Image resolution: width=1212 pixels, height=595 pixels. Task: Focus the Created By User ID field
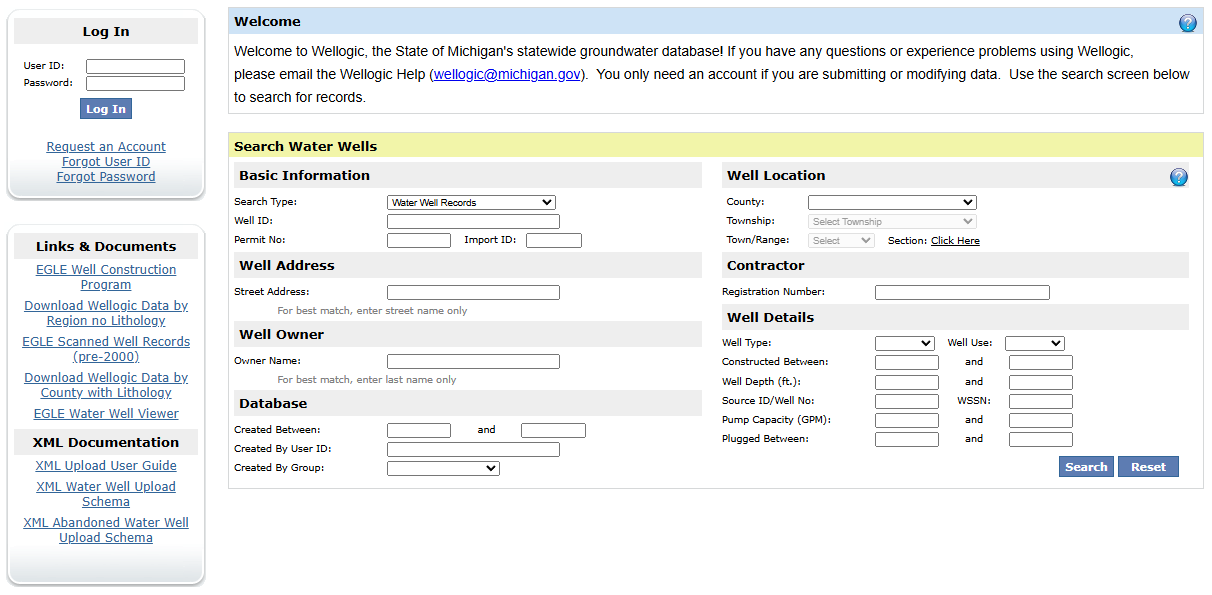[x=473, y=450]
